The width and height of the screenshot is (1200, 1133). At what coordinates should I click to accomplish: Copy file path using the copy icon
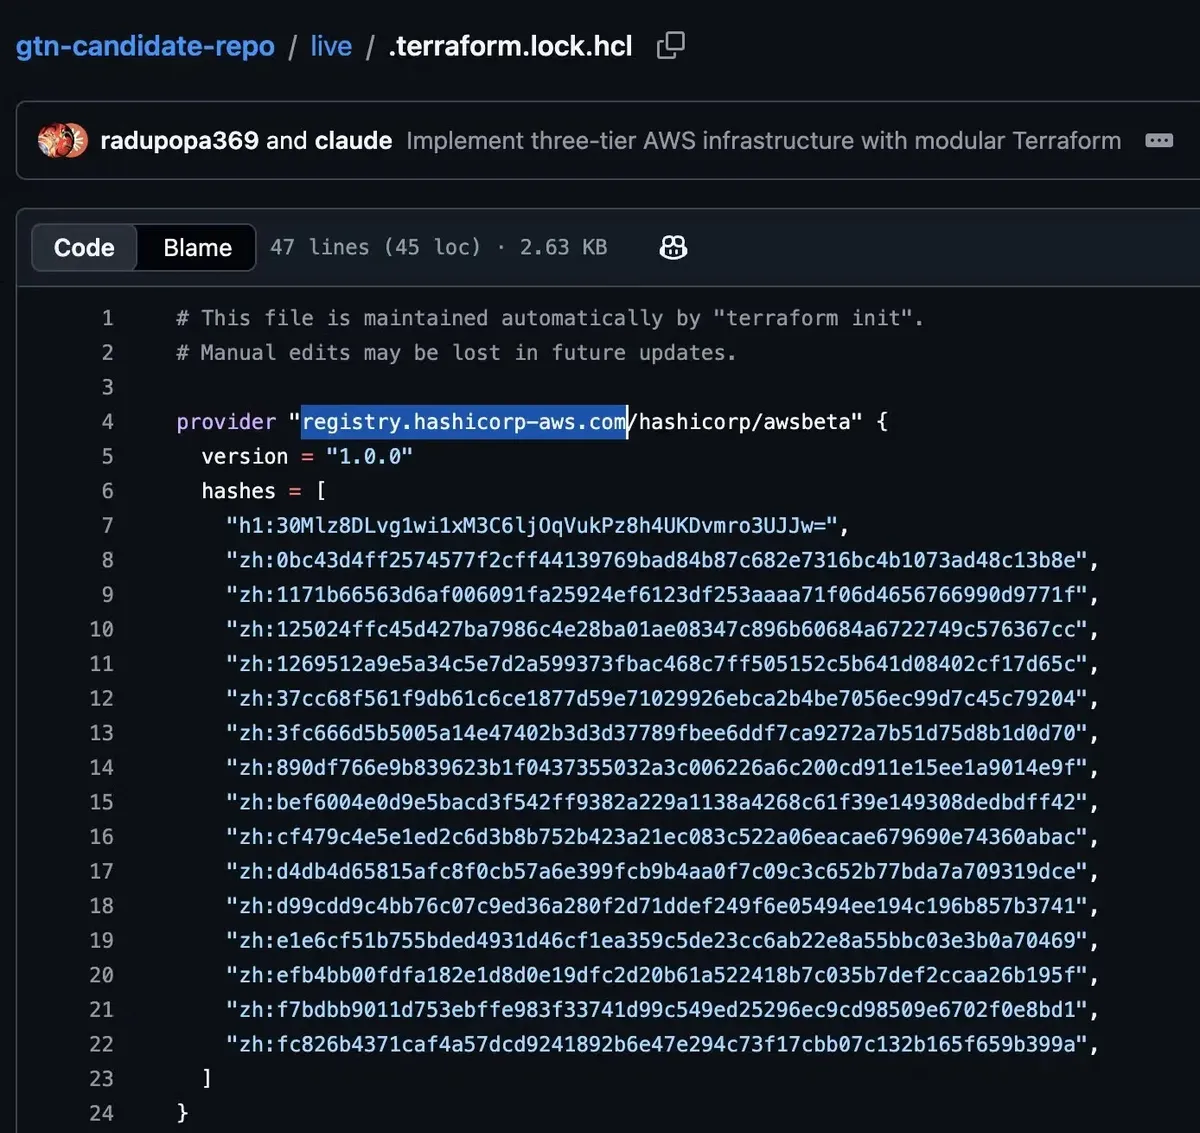(670, 45)
